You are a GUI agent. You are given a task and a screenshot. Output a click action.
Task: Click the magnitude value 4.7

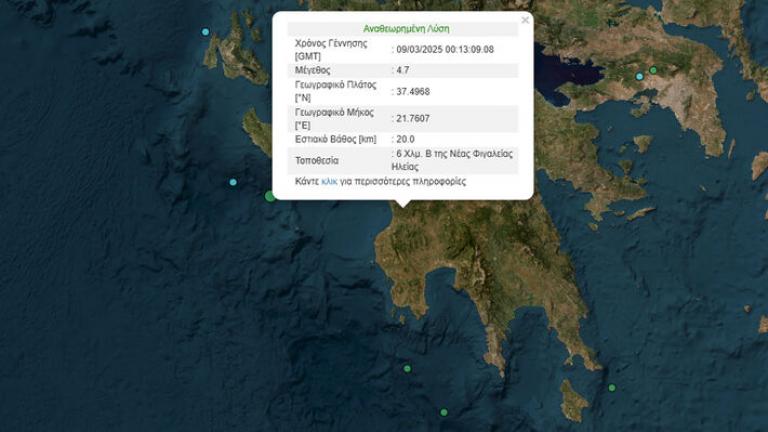coord(402,71)
